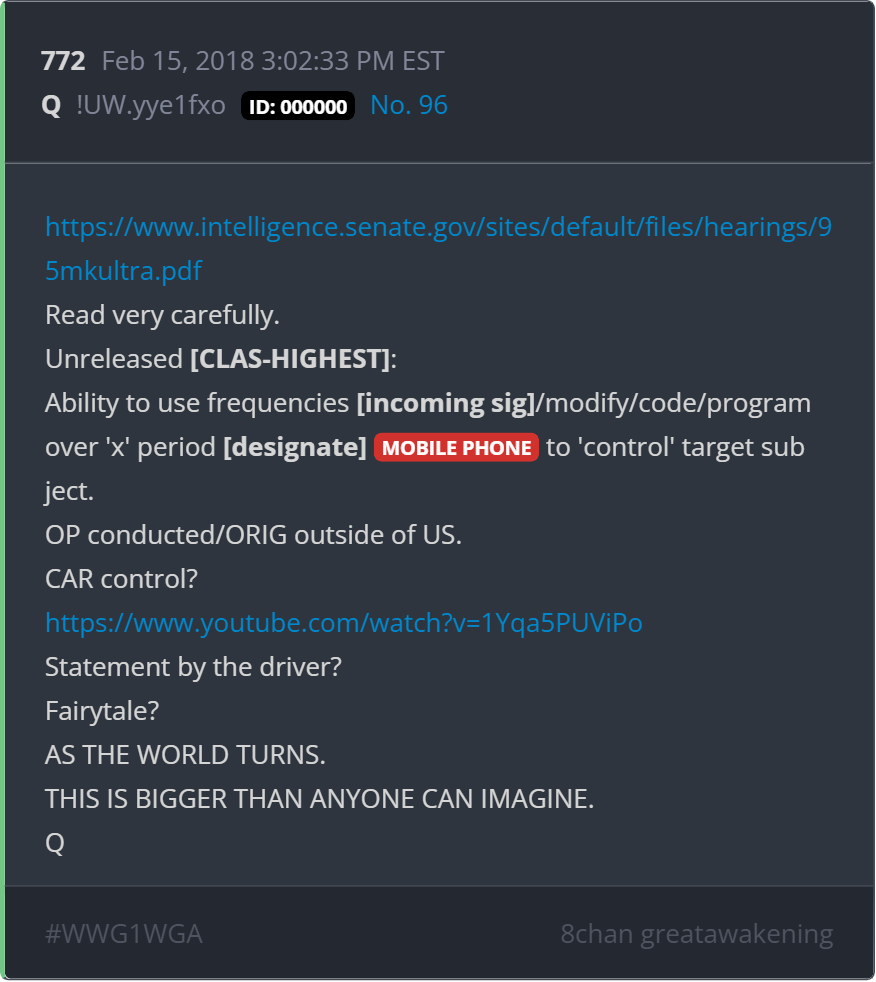Click the 8chan greatawakening board label
This screenshot has height=982, width=876.
[696, 934]
